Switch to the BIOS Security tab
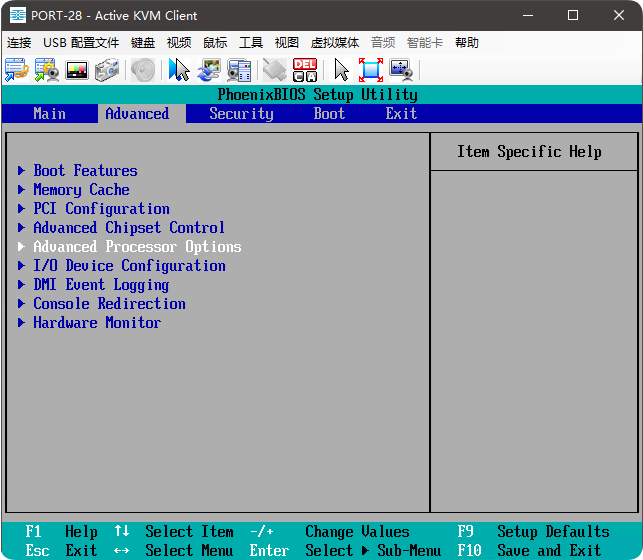 pos(241,114)
